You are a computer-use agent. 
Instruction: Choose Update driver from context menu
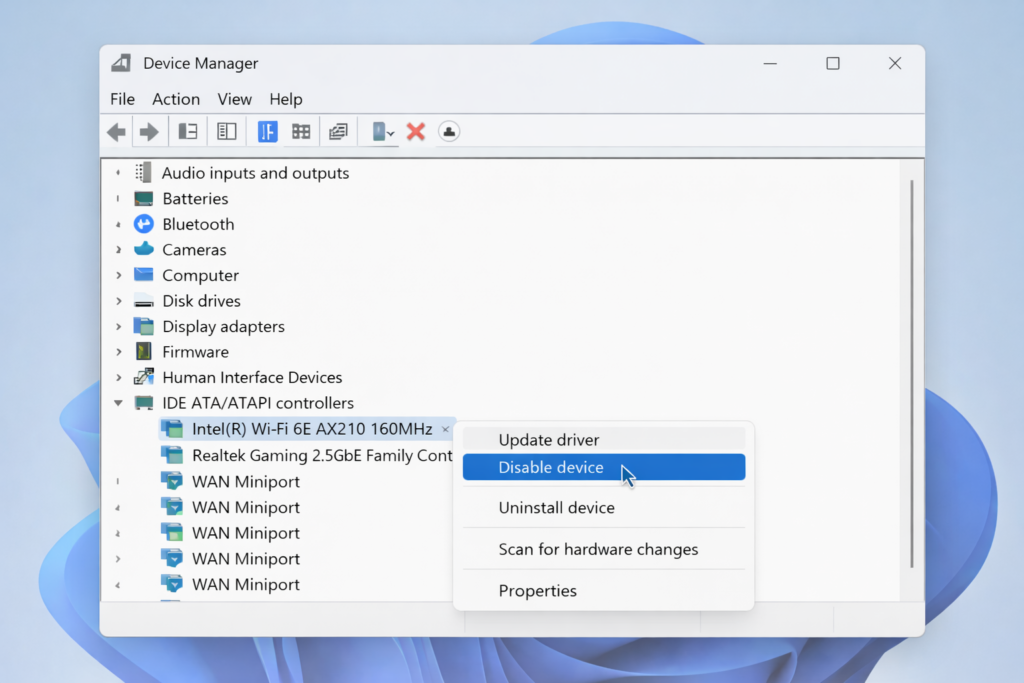click(x=603, y=439)
